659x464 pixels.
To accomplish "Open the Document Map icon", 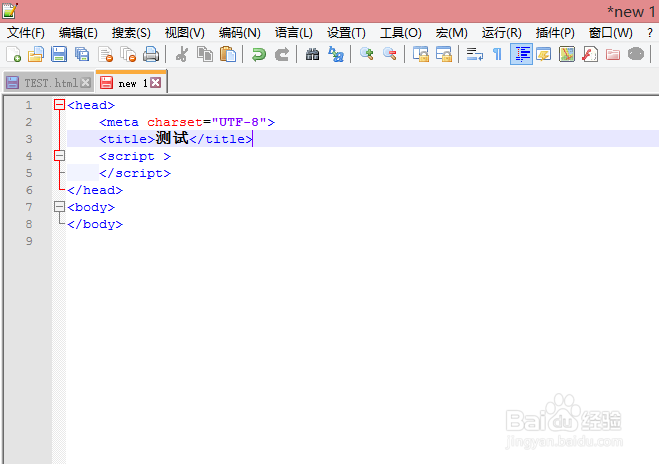I will [x=567, y=54].
